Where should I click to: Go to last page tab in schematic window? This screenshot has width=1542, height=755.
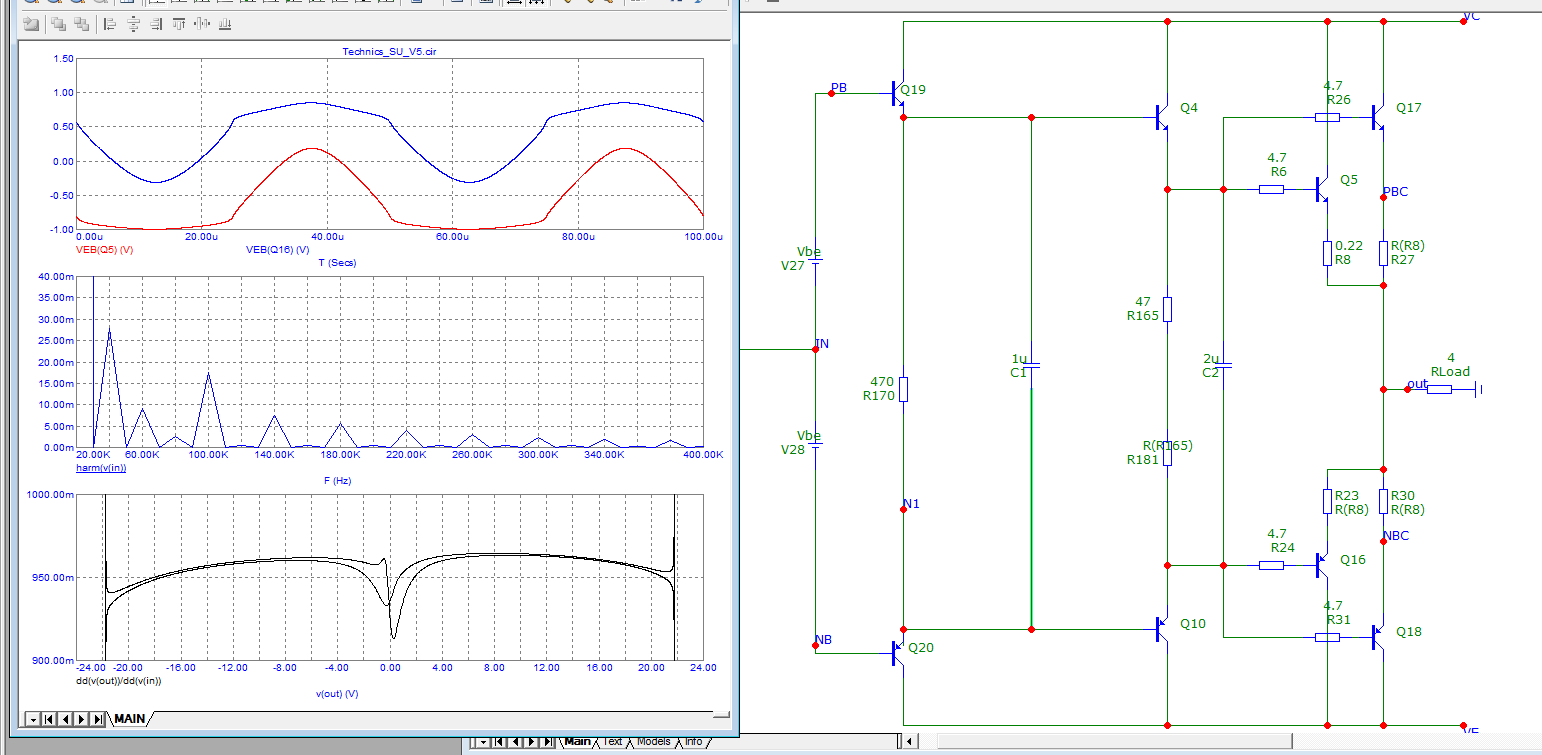click(x=549, y=742)
